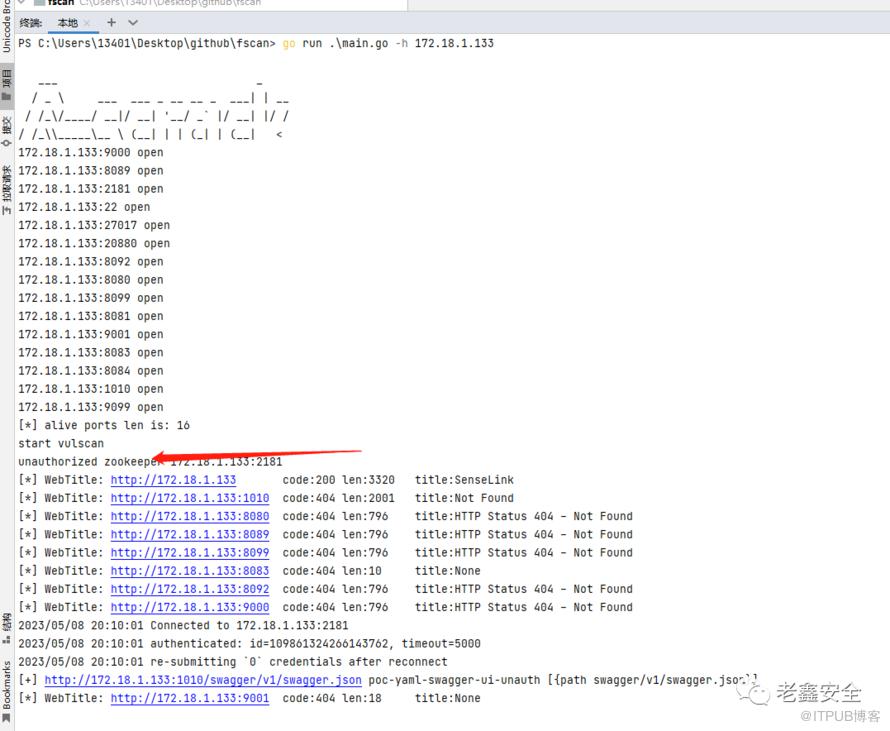
Task: Open the 提交 (Commit) side panel
Action: (x=7, y=125)
